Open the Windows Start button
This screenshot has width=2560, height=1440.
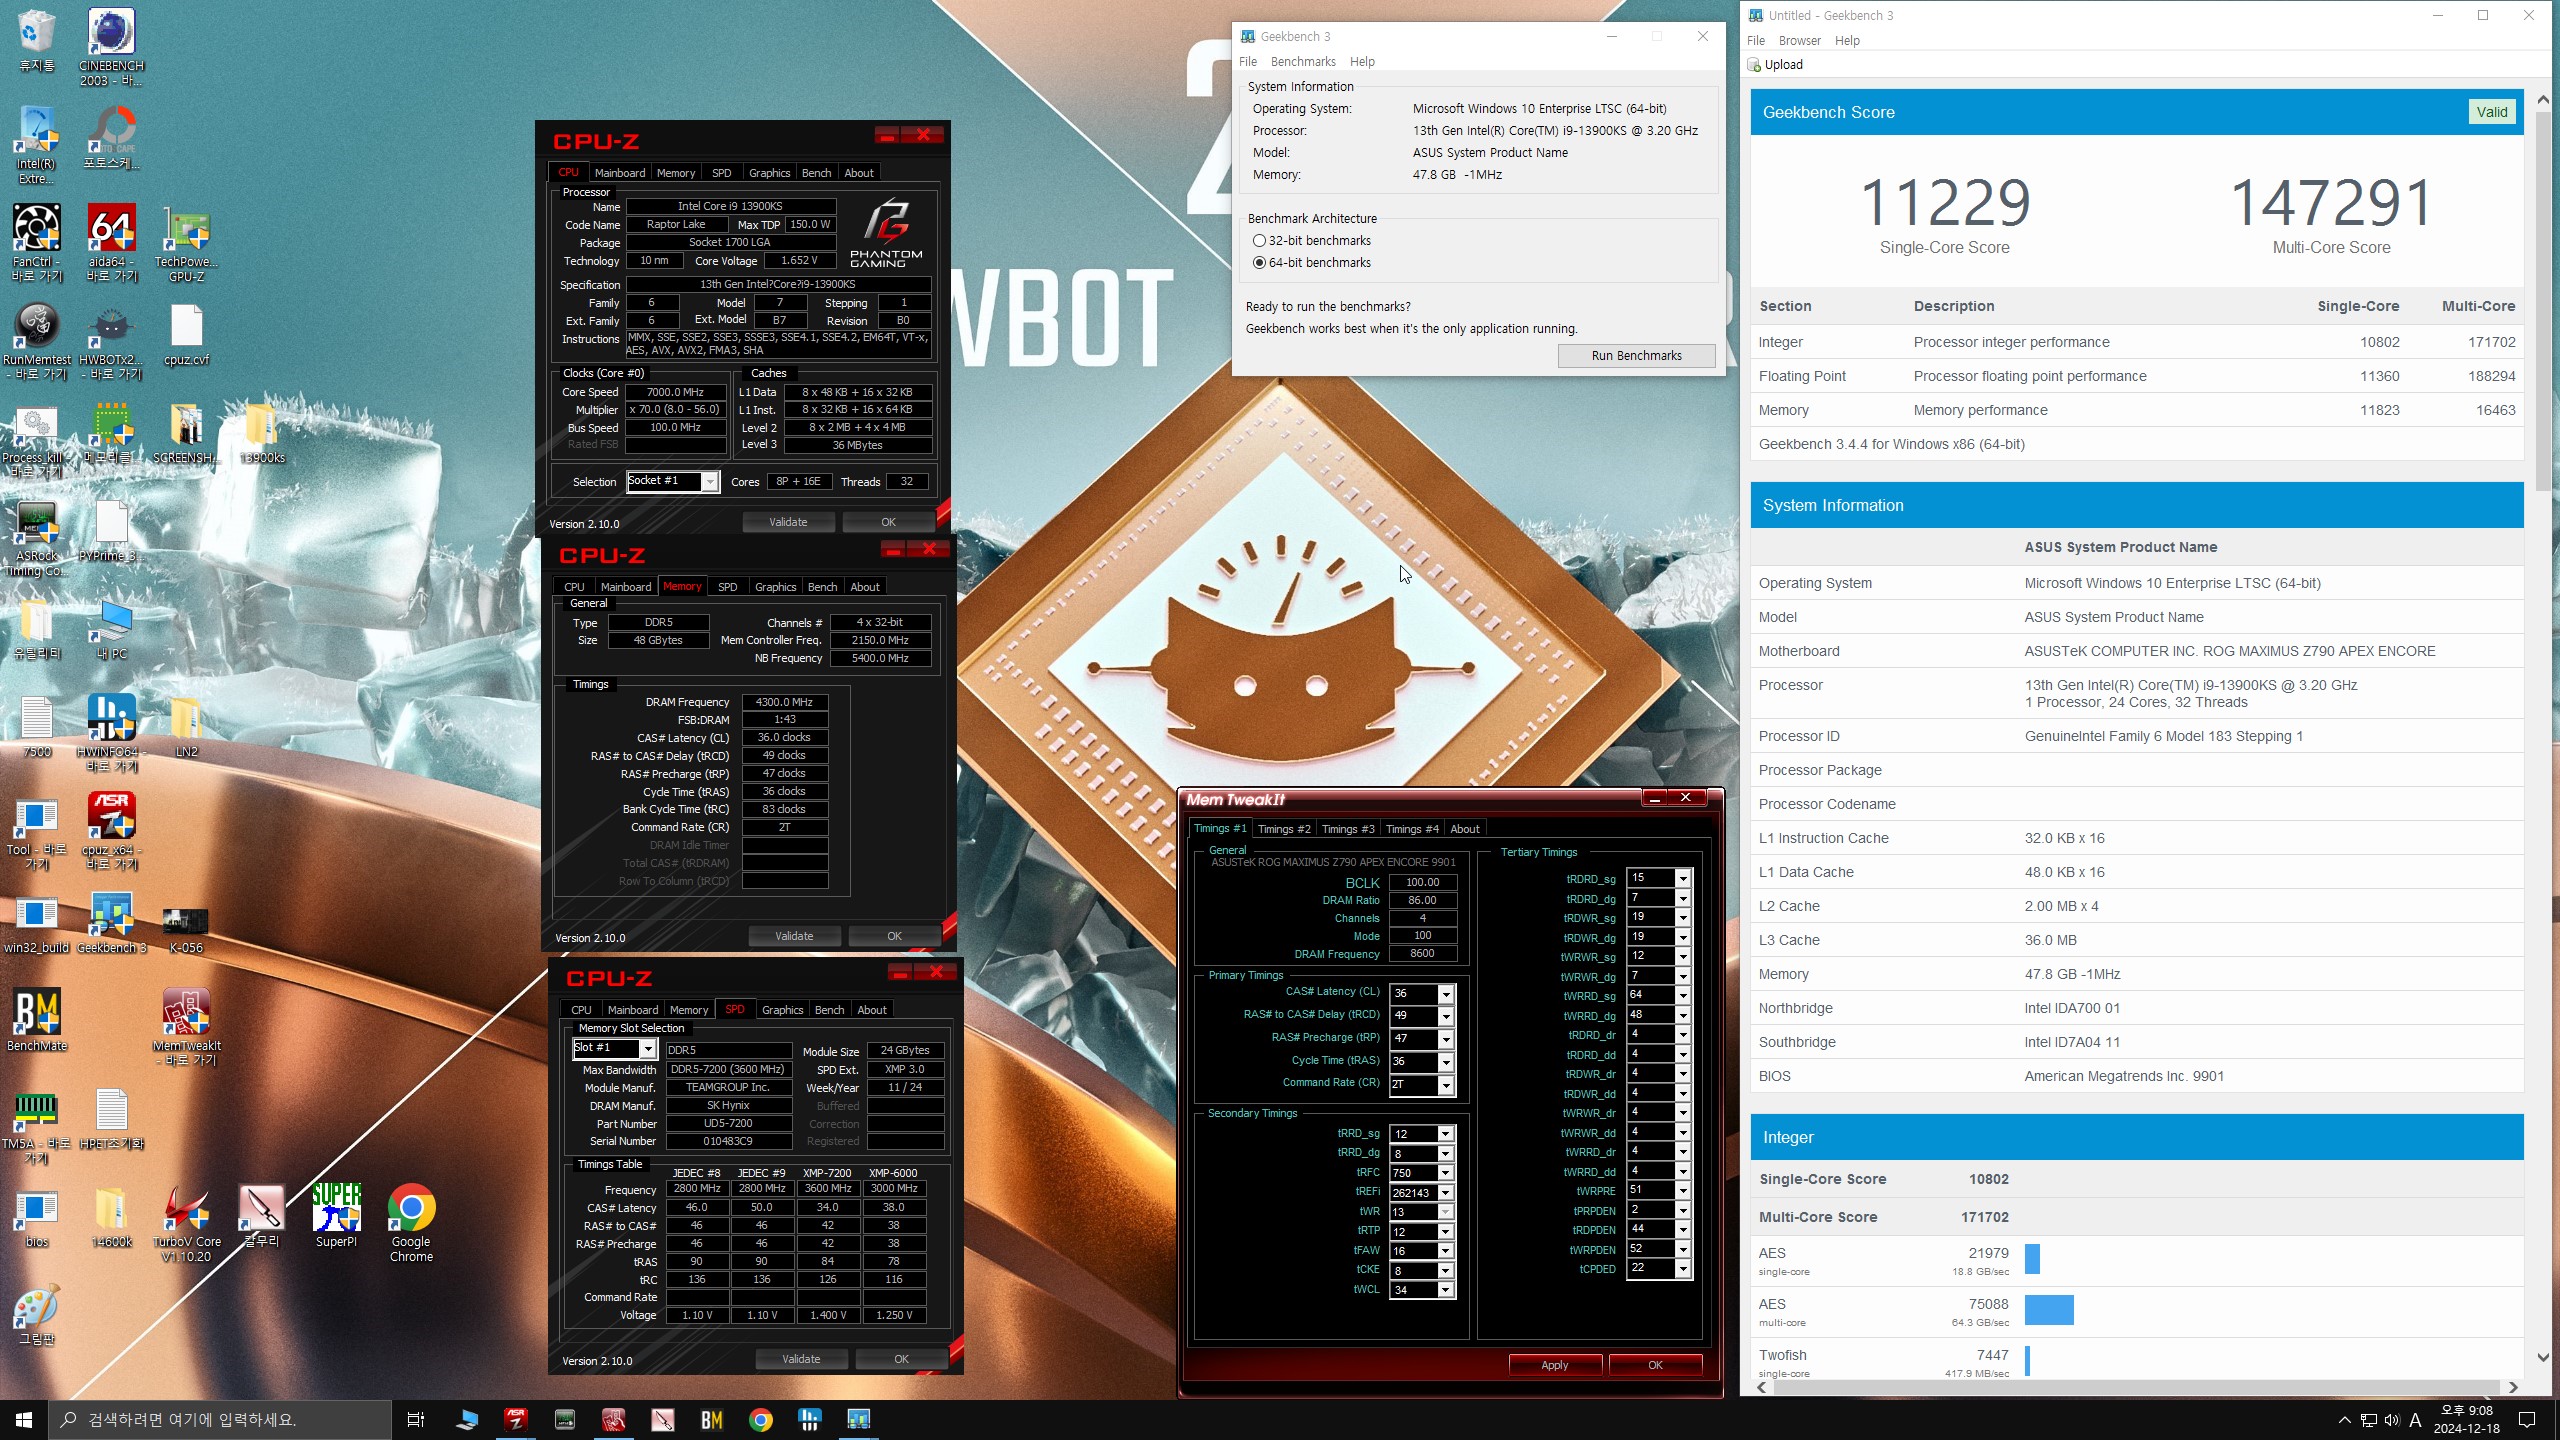[24, 1419]
